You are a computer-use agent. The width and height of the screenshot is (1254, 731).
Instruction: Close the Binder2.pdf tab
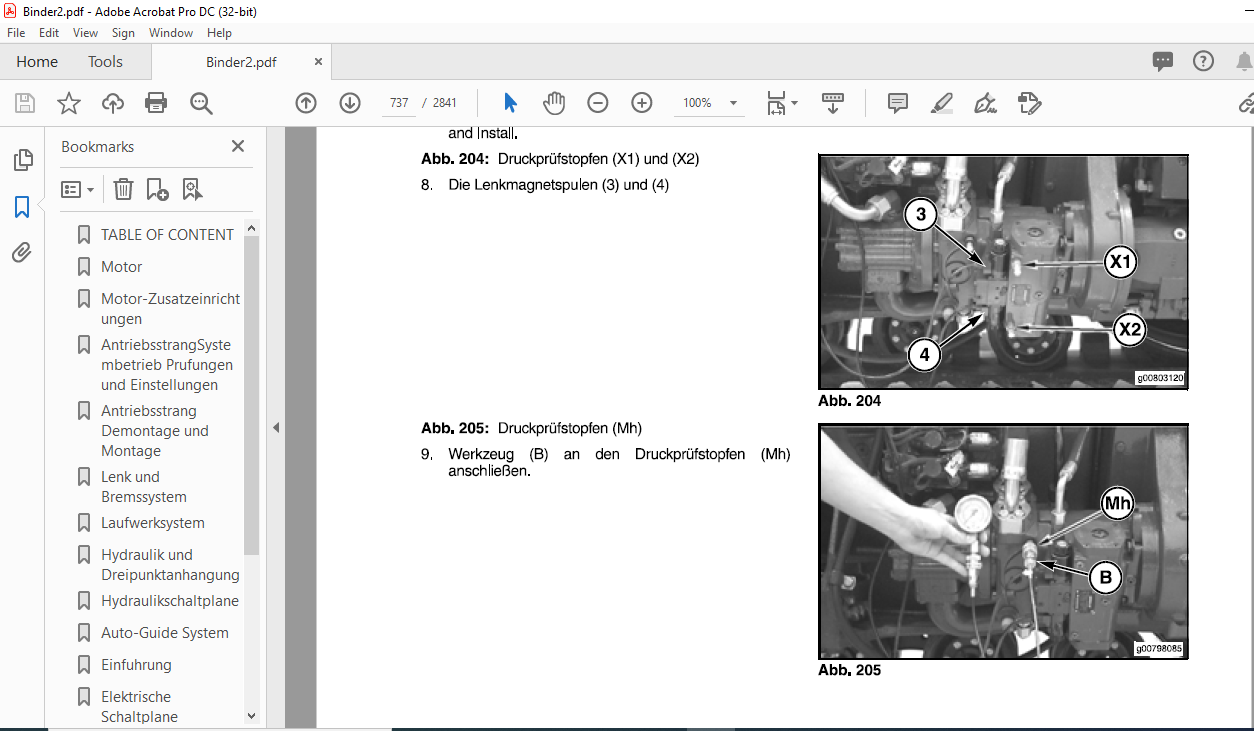tap(318, 61)
